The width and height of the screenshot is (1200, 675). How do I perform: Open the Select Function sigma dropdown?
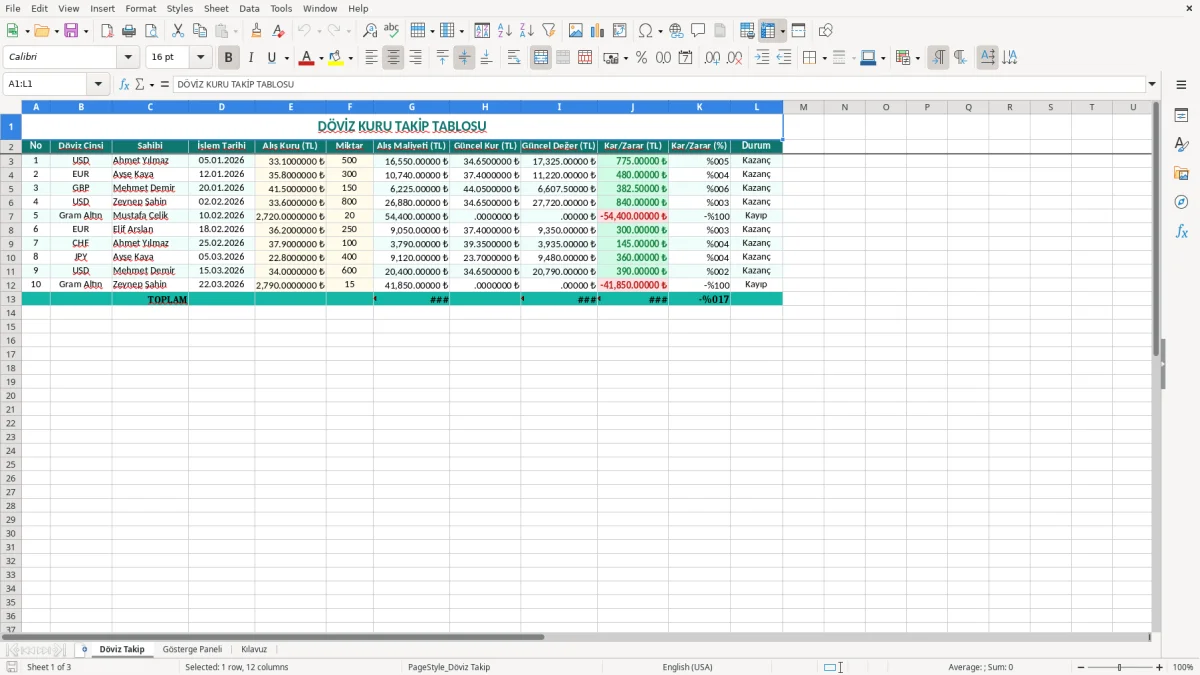151,85
